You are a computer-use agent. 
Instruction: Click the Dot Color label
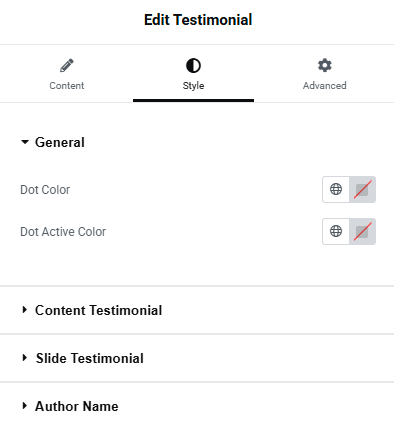click(45, 190)
